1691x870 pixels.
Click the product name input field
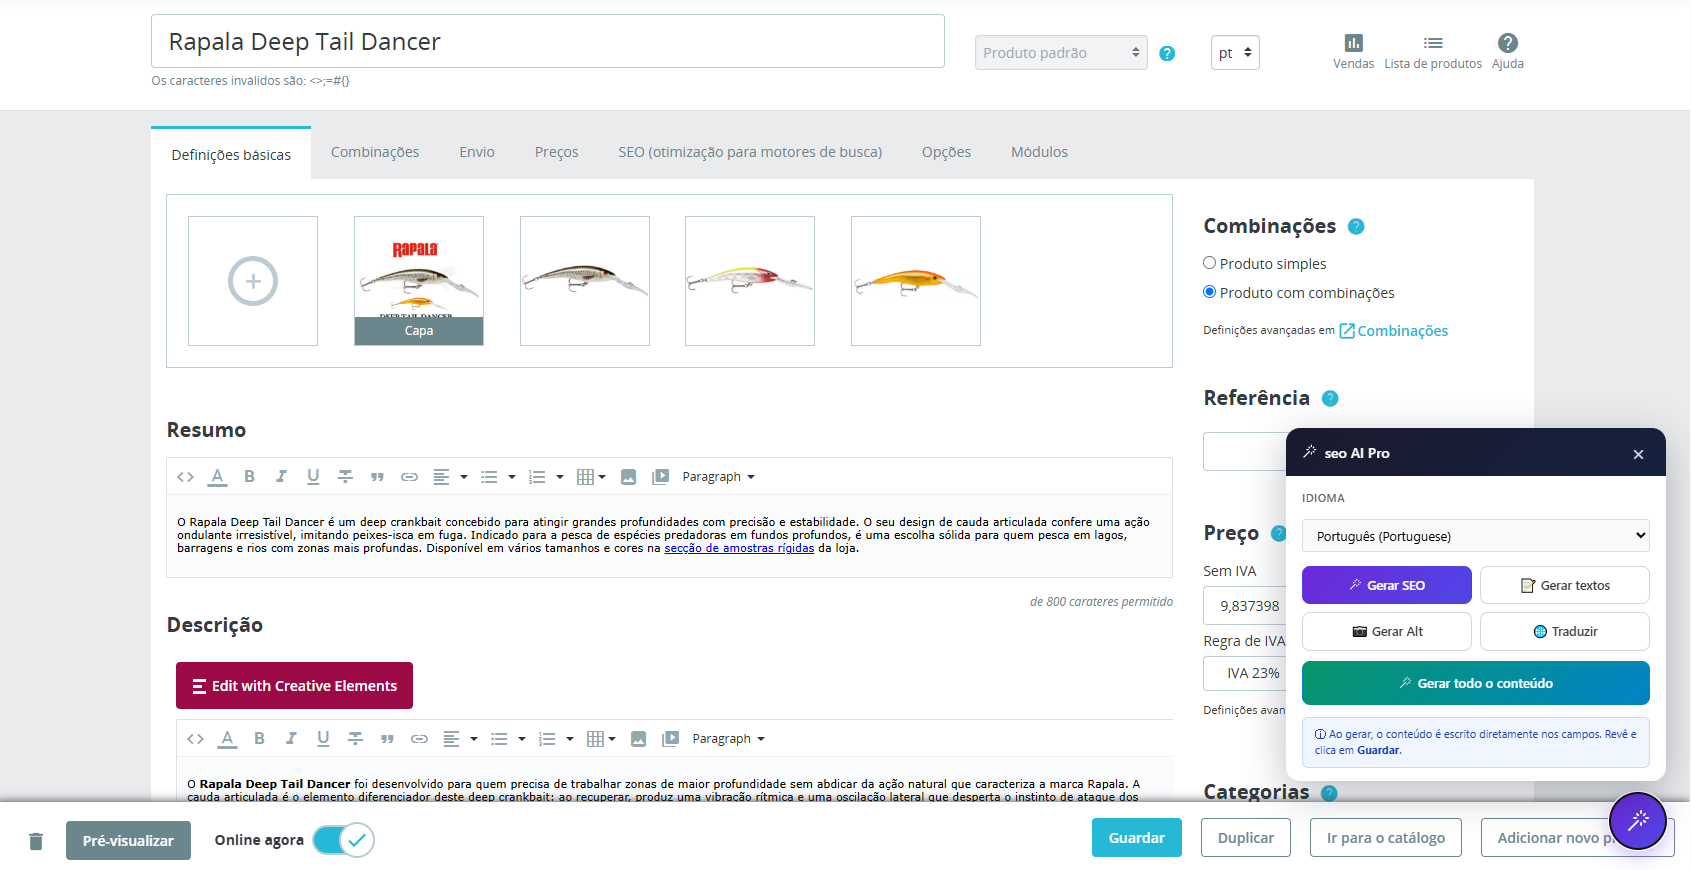click(x=548, y=41)
